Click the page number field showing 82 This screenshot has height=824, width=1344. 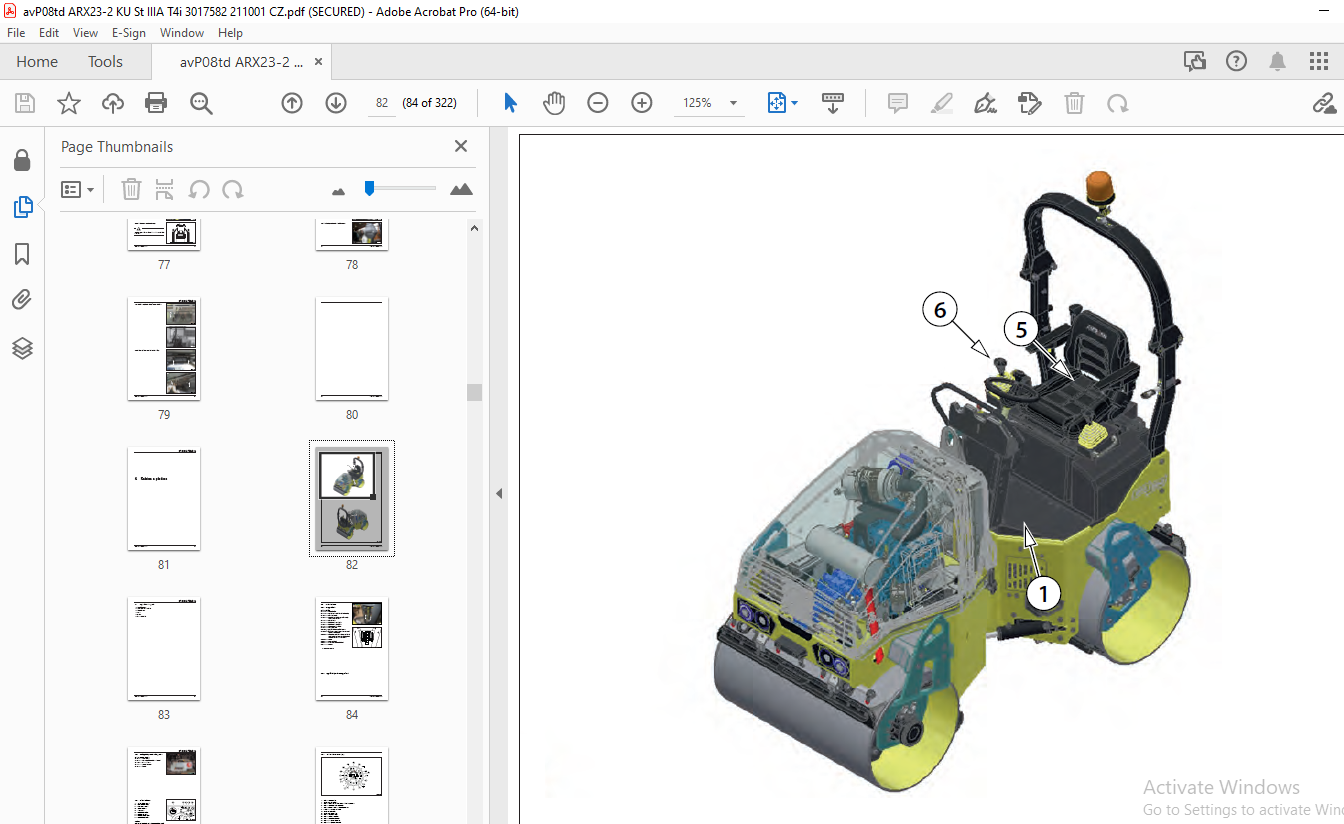[382, 103]
